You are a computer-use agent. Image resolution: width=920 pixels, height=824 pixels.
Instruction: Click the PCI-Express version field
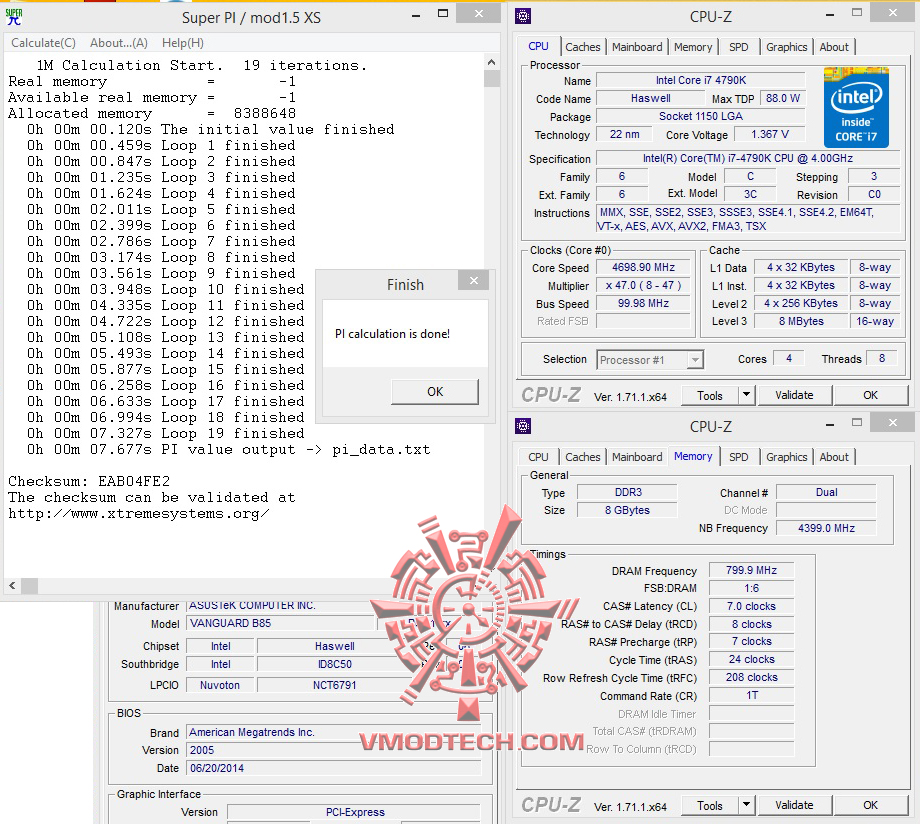[354, 812]
